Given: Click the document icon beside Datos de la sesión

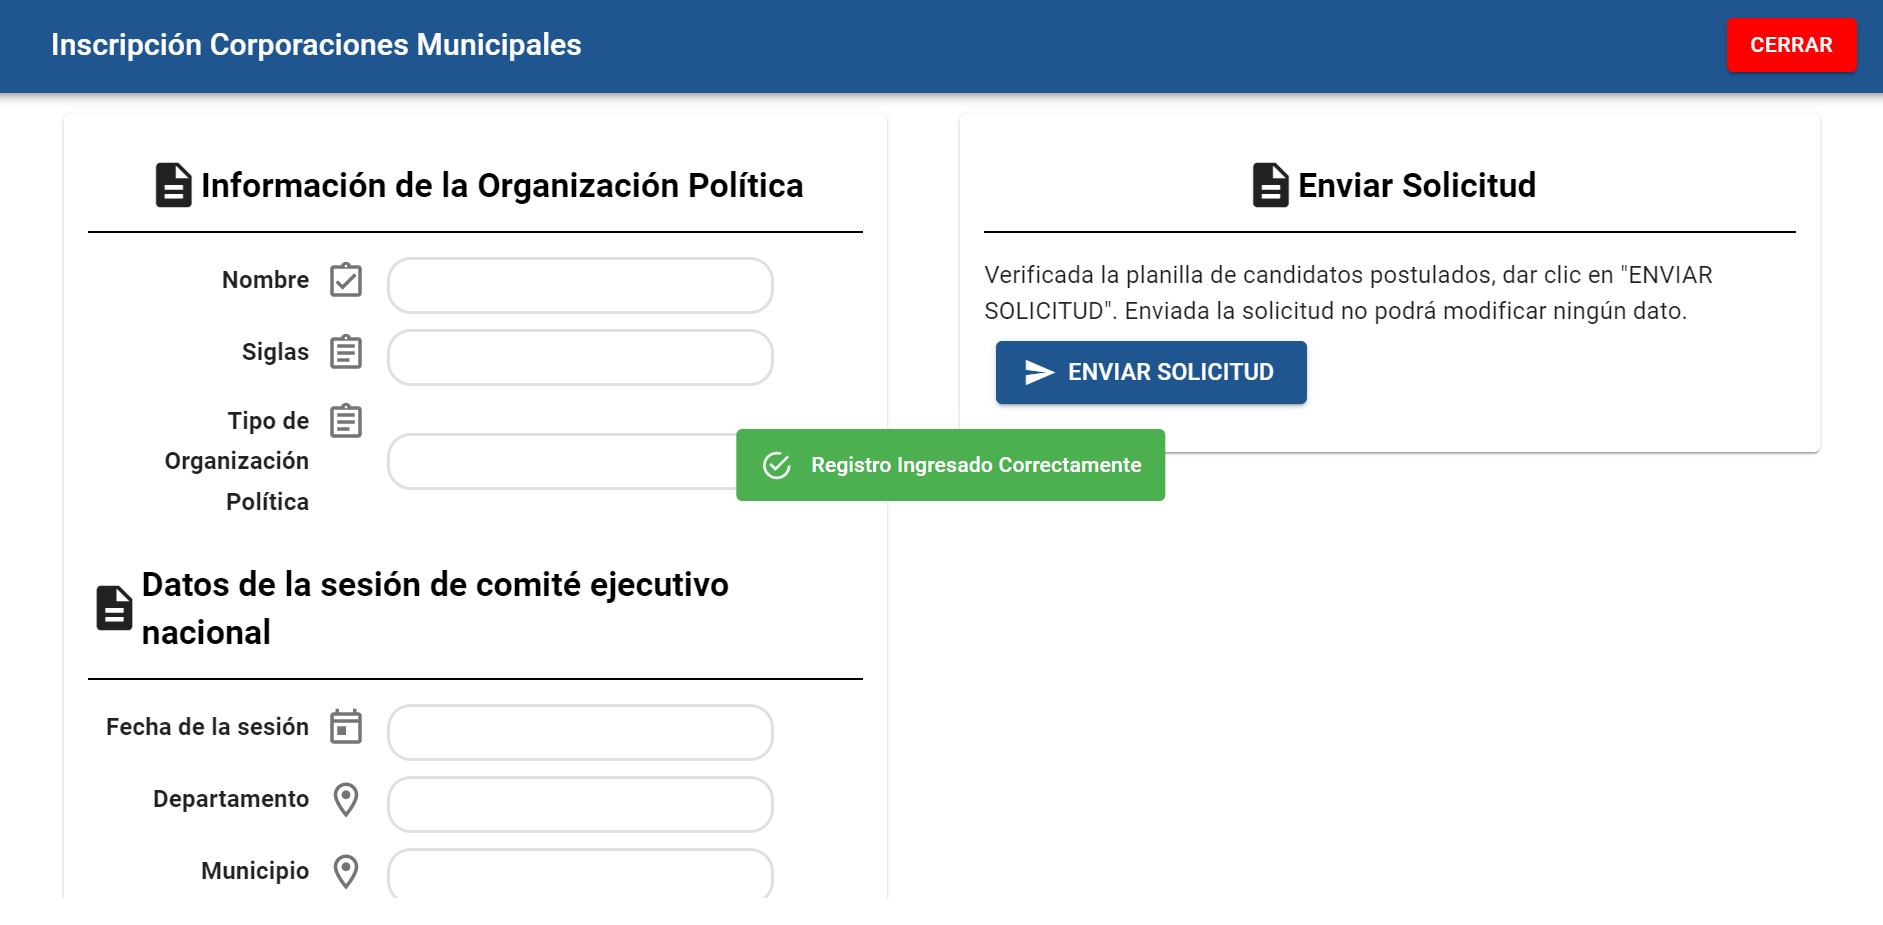Looking at the screenshot, I should point(114,608).
